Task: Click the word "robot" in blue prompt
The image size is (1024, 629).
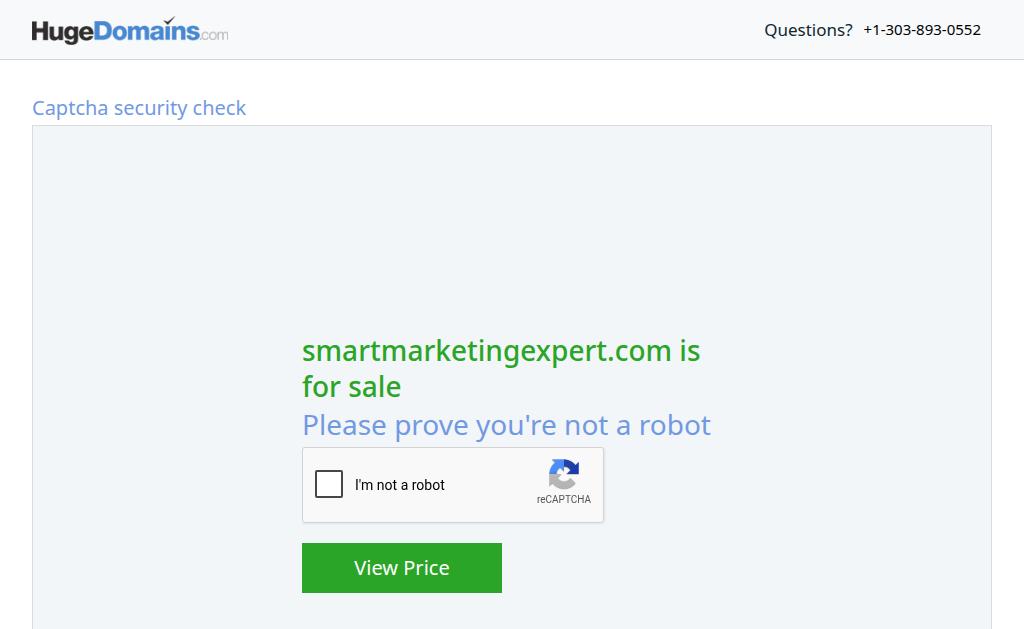Action: coord(675,425)
